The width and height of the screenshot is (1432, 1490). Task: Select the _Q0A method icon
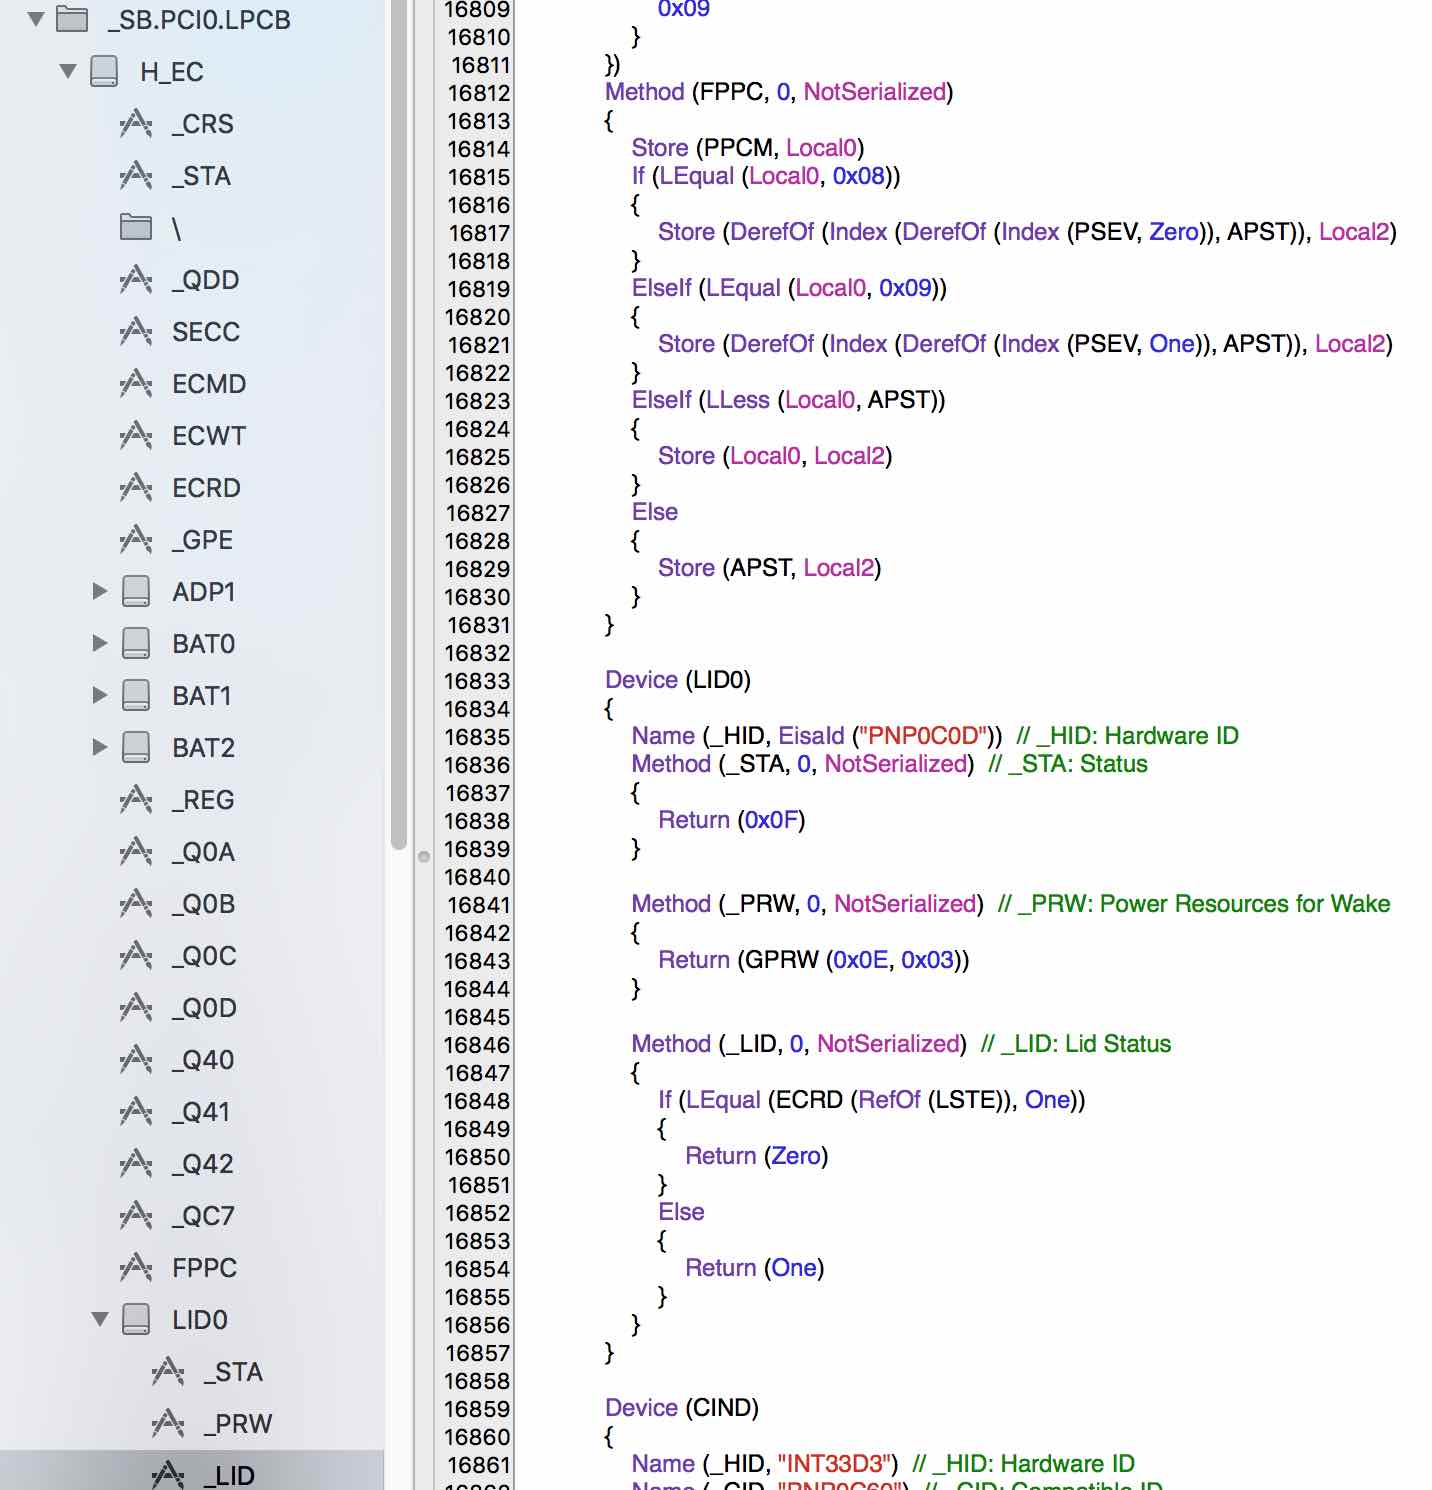136,852
